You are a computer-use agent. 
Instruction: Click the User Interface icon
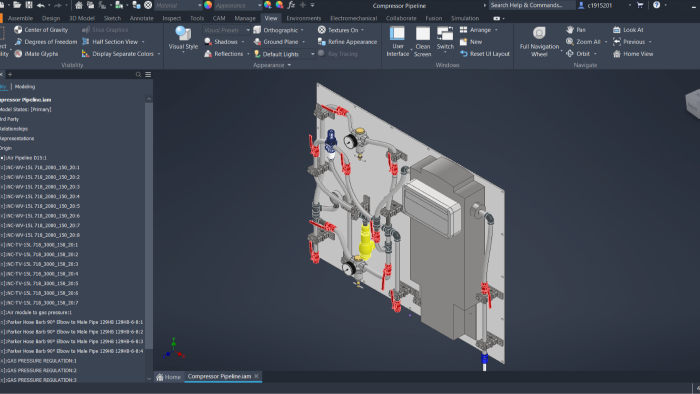tap(397, 34)
